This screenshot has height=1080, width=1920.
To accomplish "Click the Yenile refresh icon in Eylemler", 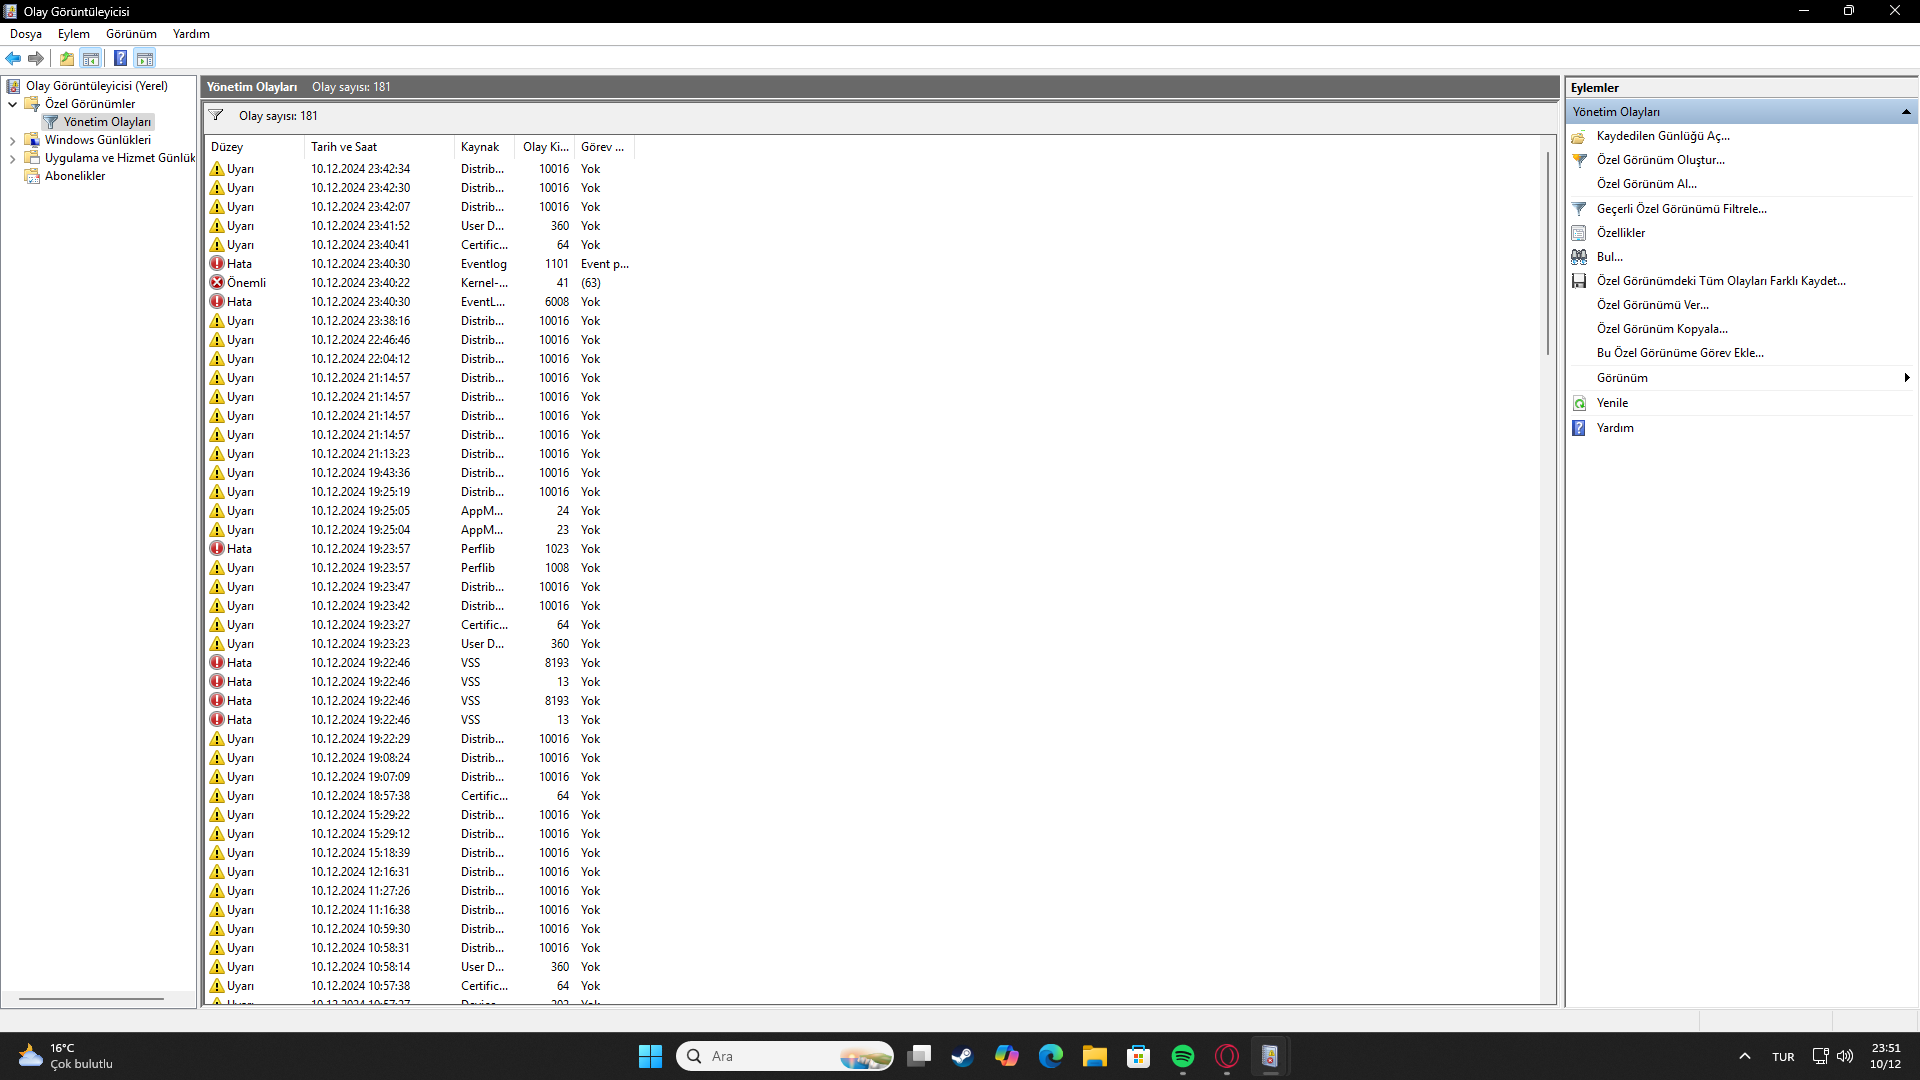I will 1579,403.
